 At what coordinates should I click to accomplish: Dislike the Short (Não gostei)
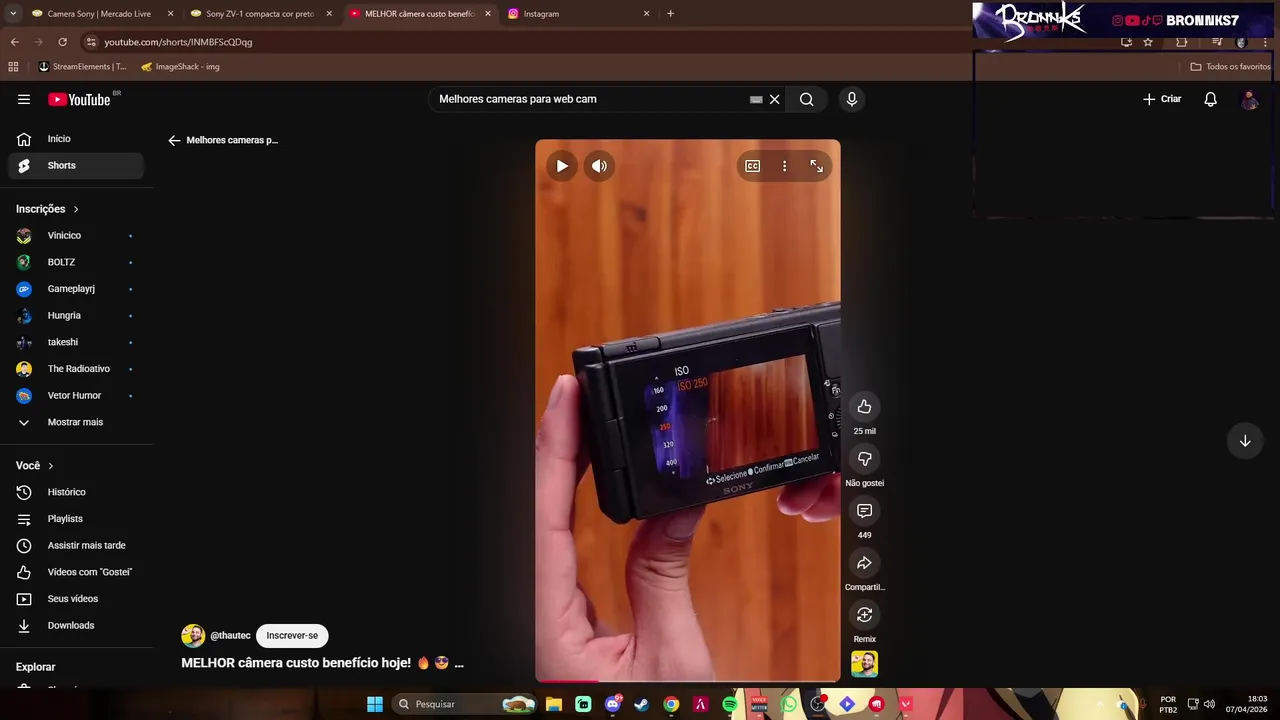click(x=865, y=459)
